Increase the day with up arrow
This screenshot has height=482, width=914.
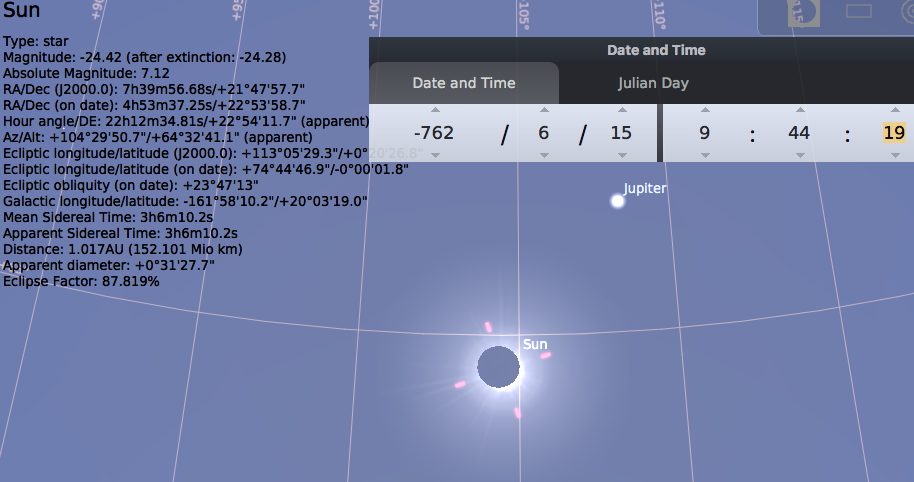[622, 110]
